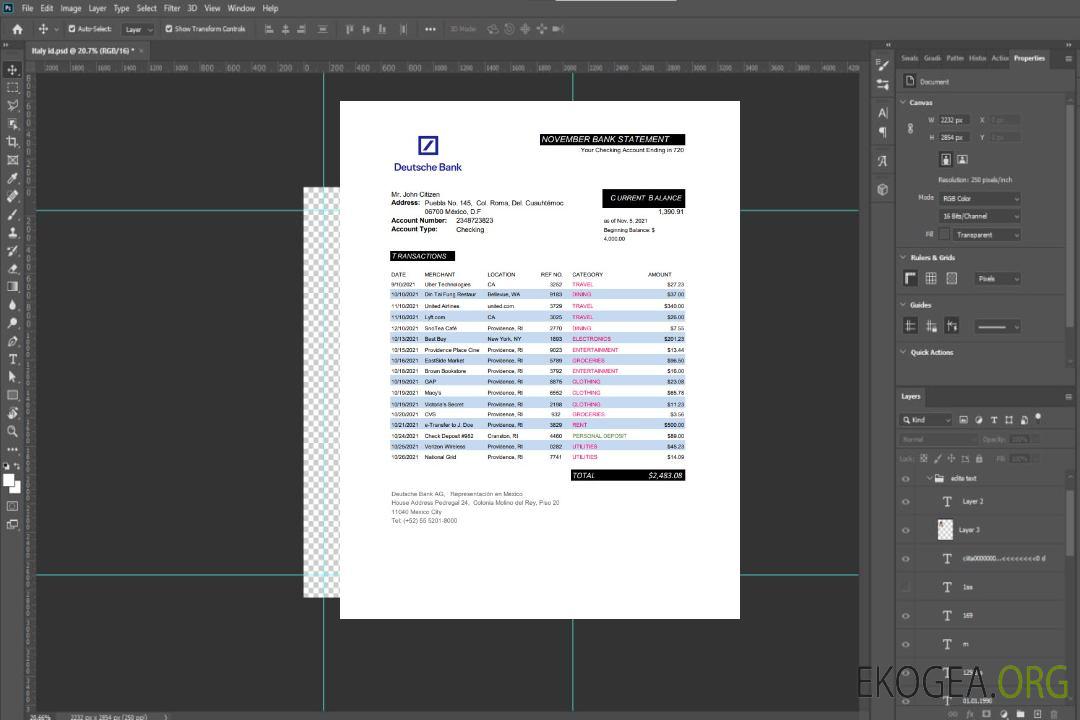
Task: Select the Crop tool
Action: (12, 142)
